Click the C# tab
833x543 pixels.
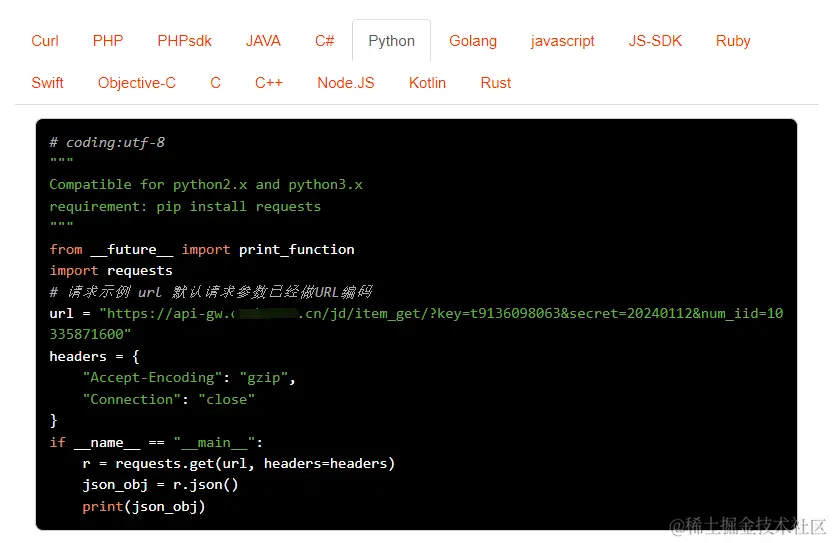(325, 41)
